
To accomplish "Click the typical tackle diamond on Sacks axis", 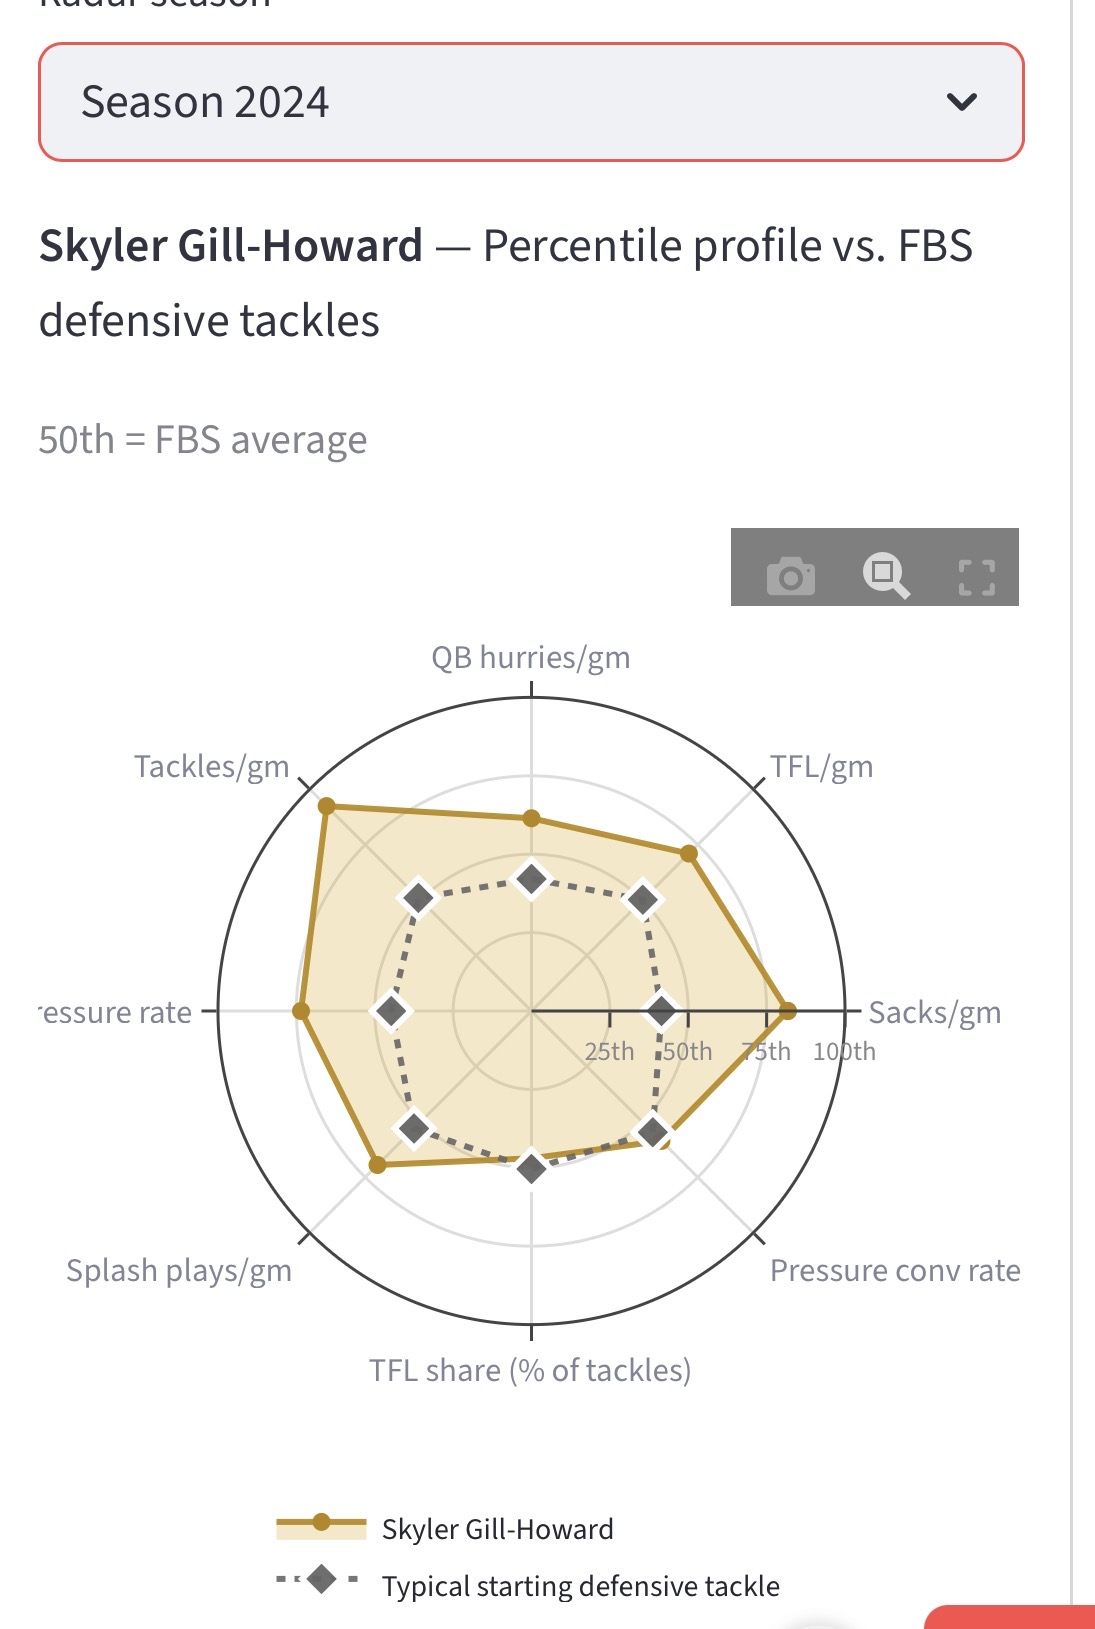I will 661,1011.
